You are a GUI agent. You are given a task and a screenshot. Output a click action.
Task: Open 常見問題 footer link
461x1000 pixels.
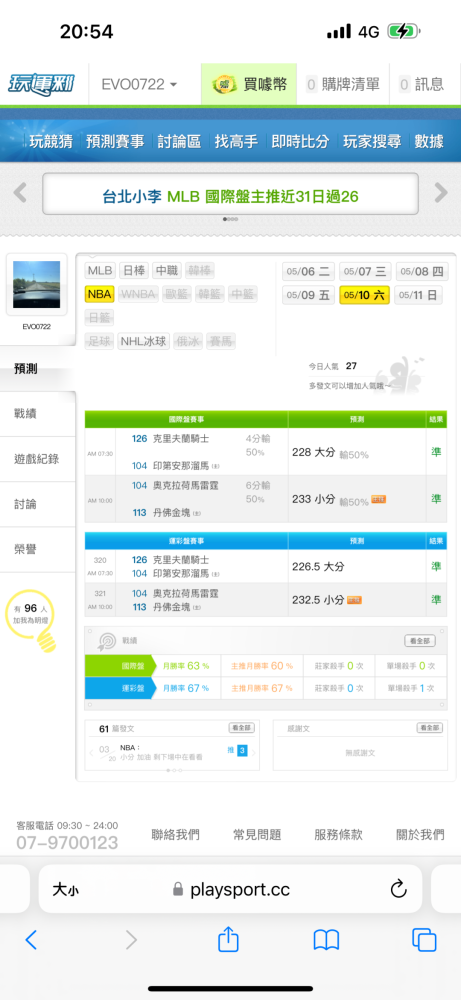coord(257,834)
